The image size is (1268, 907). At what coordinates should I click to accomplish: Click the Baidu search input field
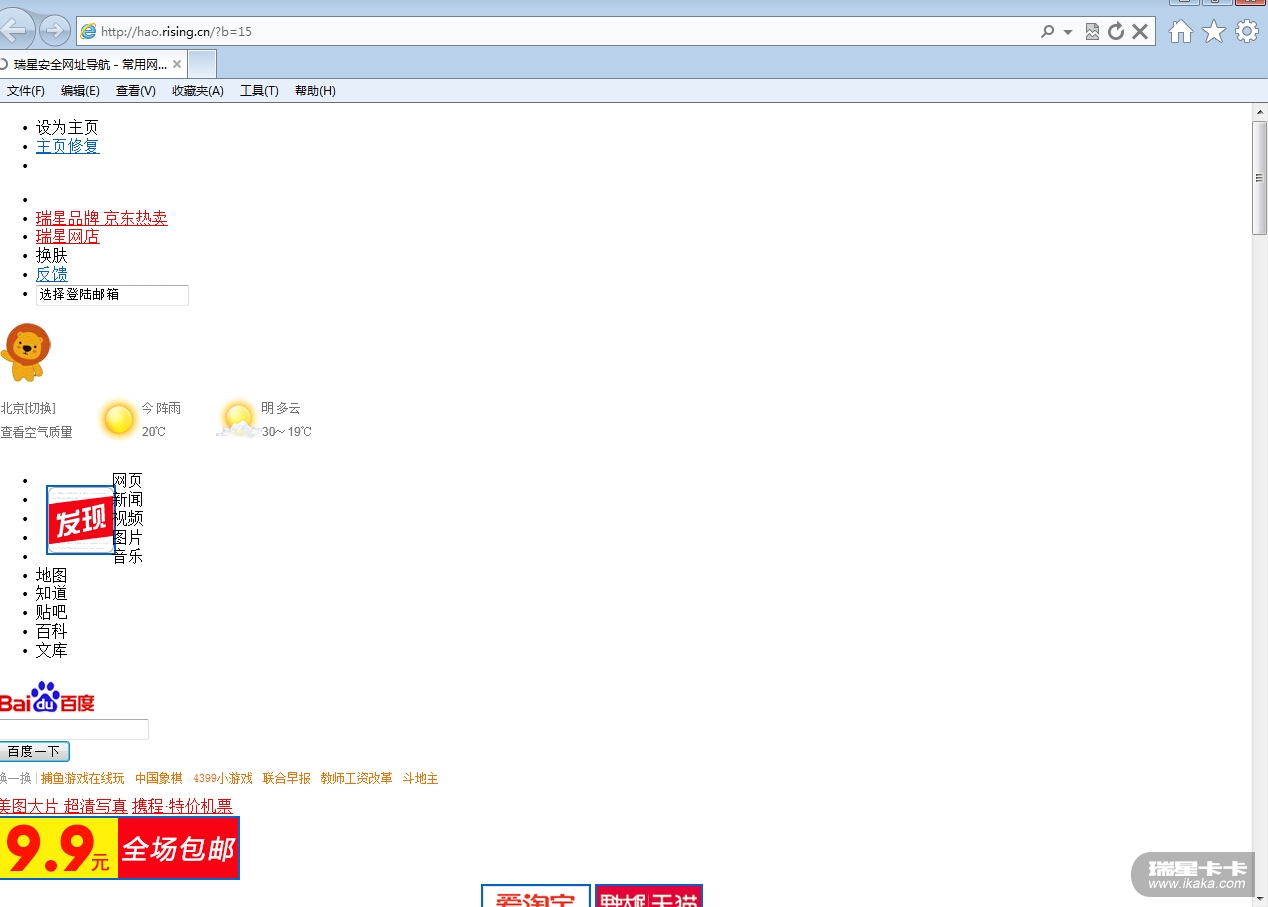coord(74,730)
